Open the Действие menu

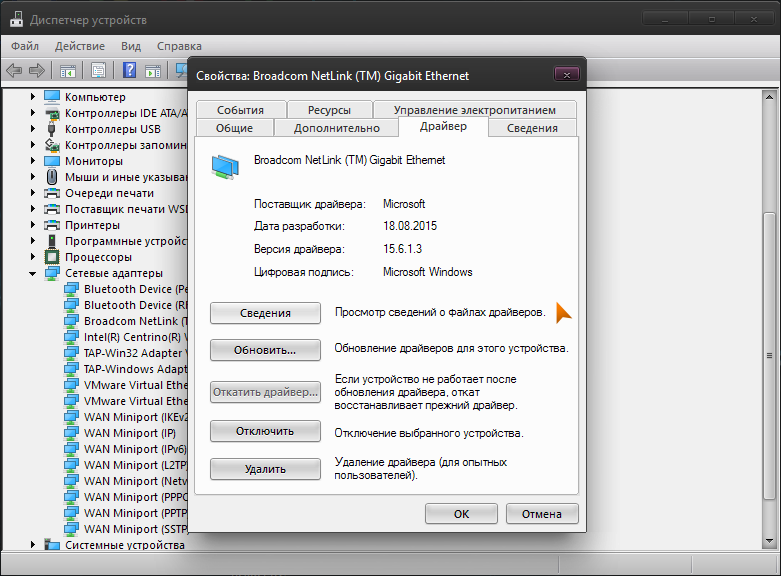pos(80,46)
